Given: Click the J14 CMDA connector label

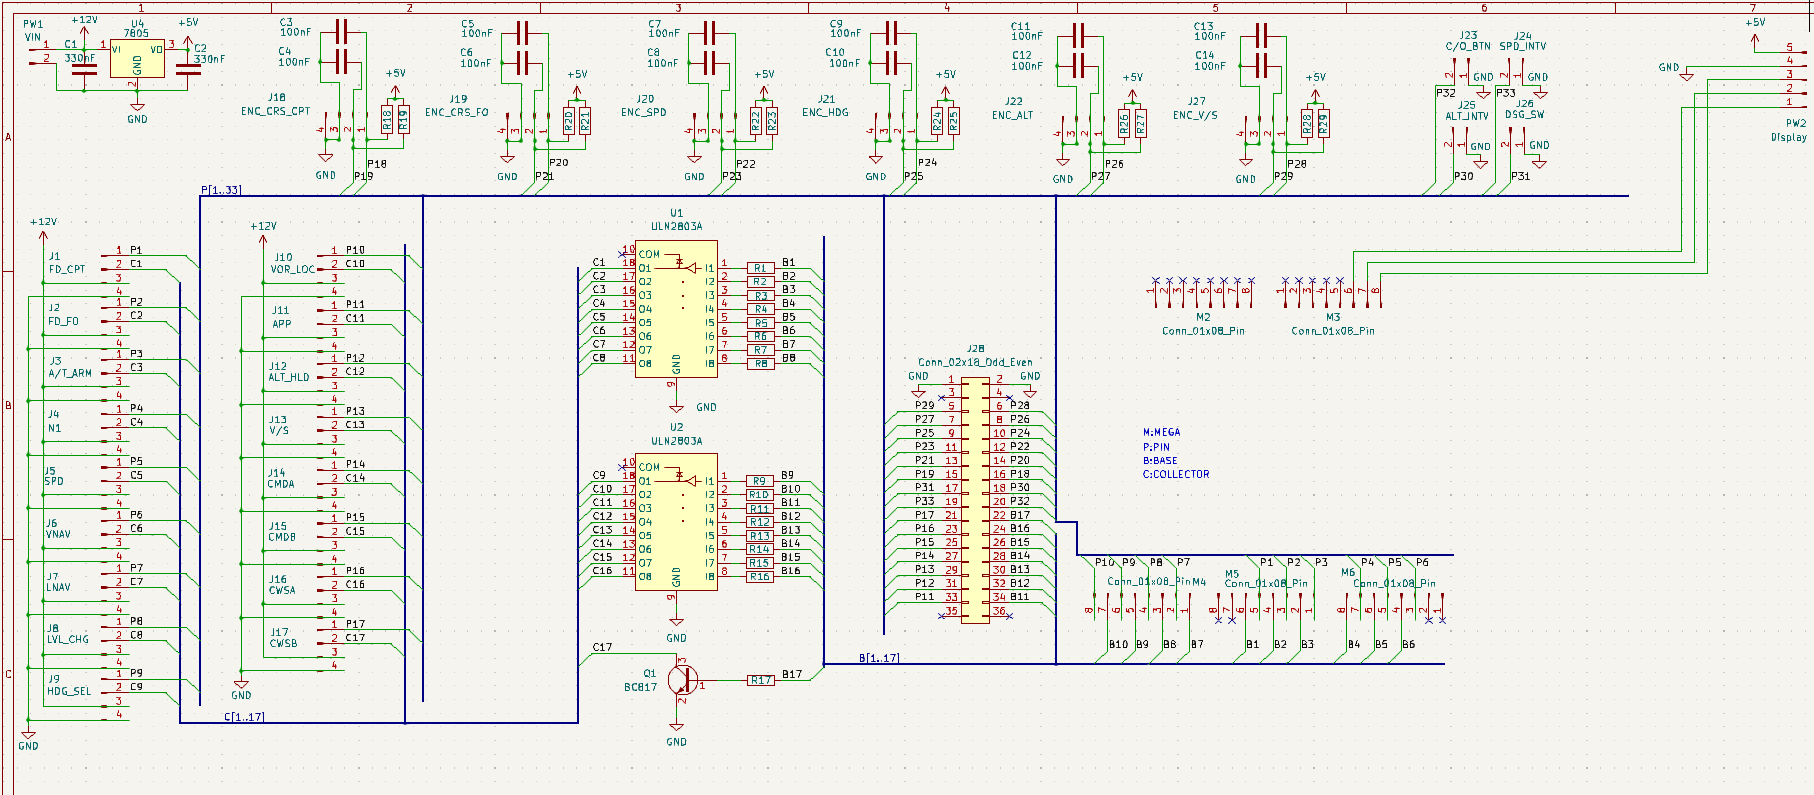Looking at the screenshot, I should point(281,478).
